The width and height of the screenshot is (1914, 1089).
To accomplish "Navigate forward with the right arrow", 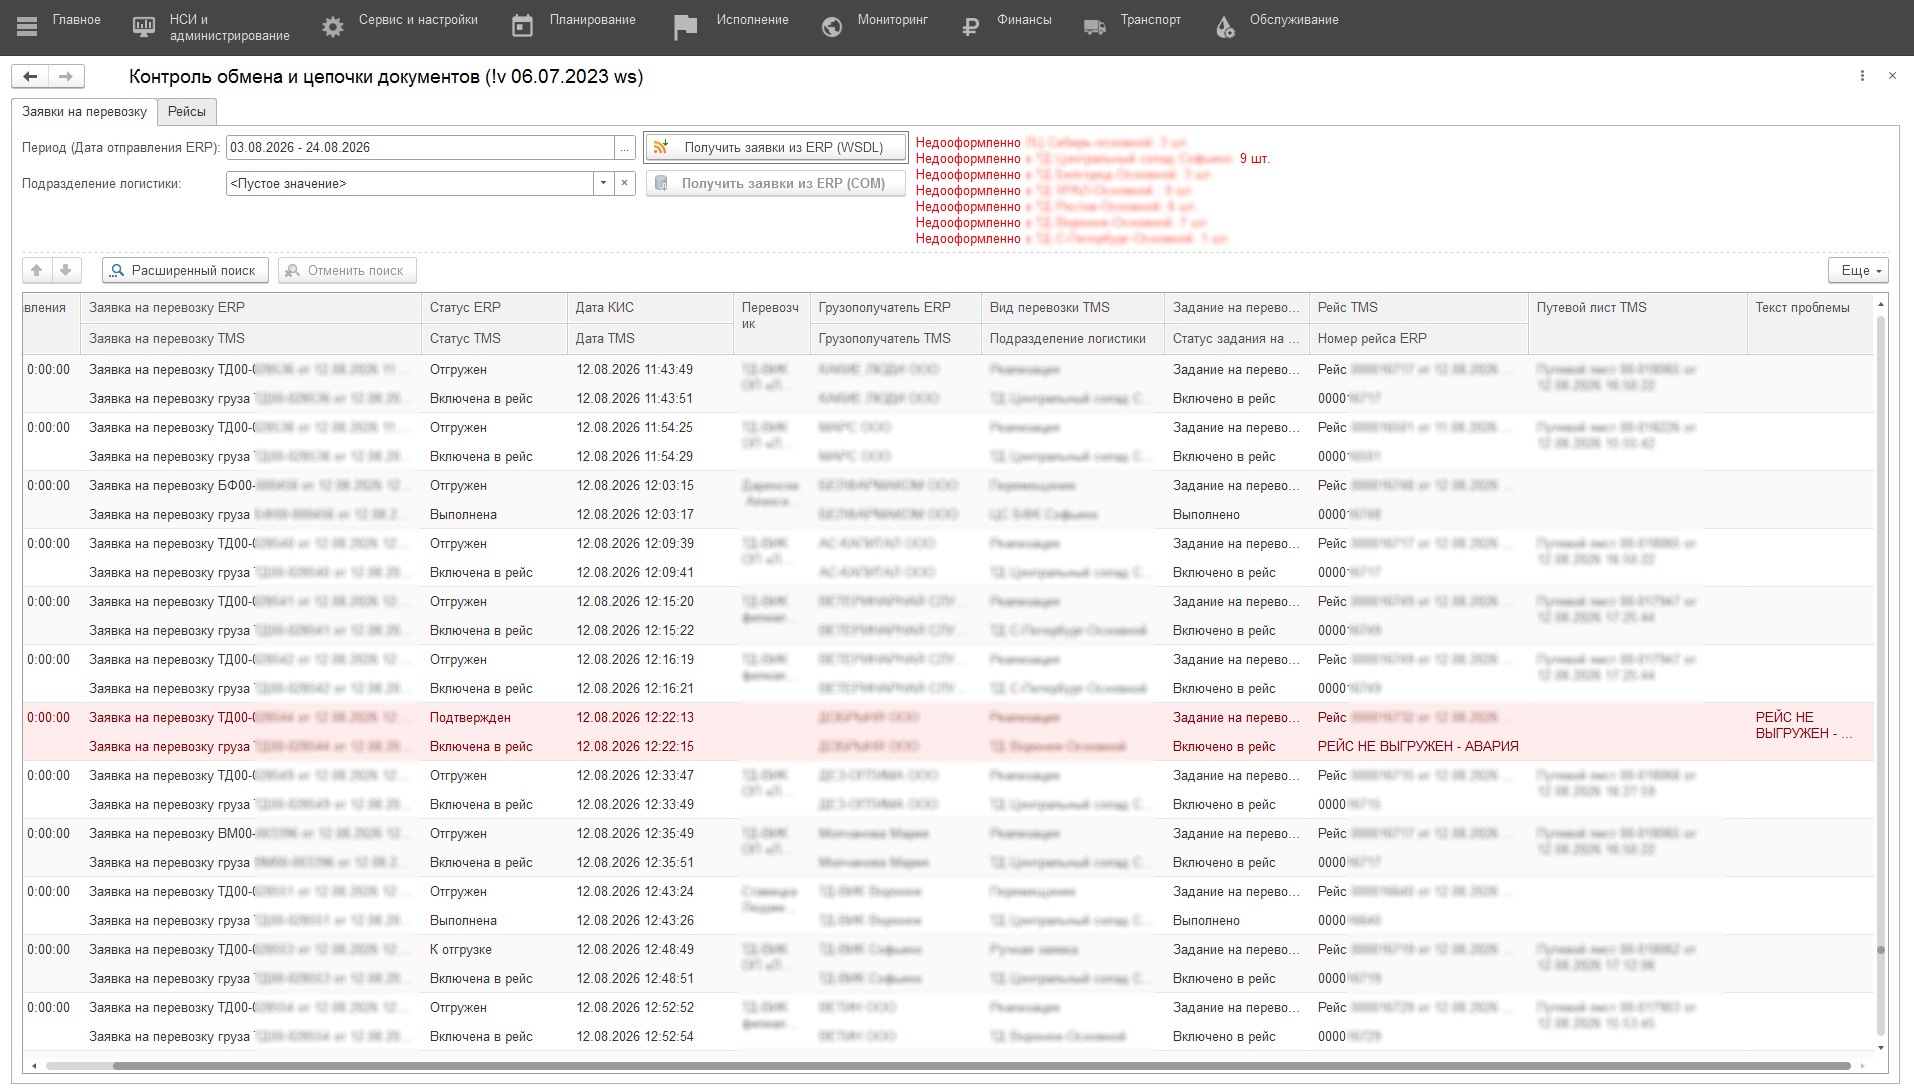I will coord(66,76).
